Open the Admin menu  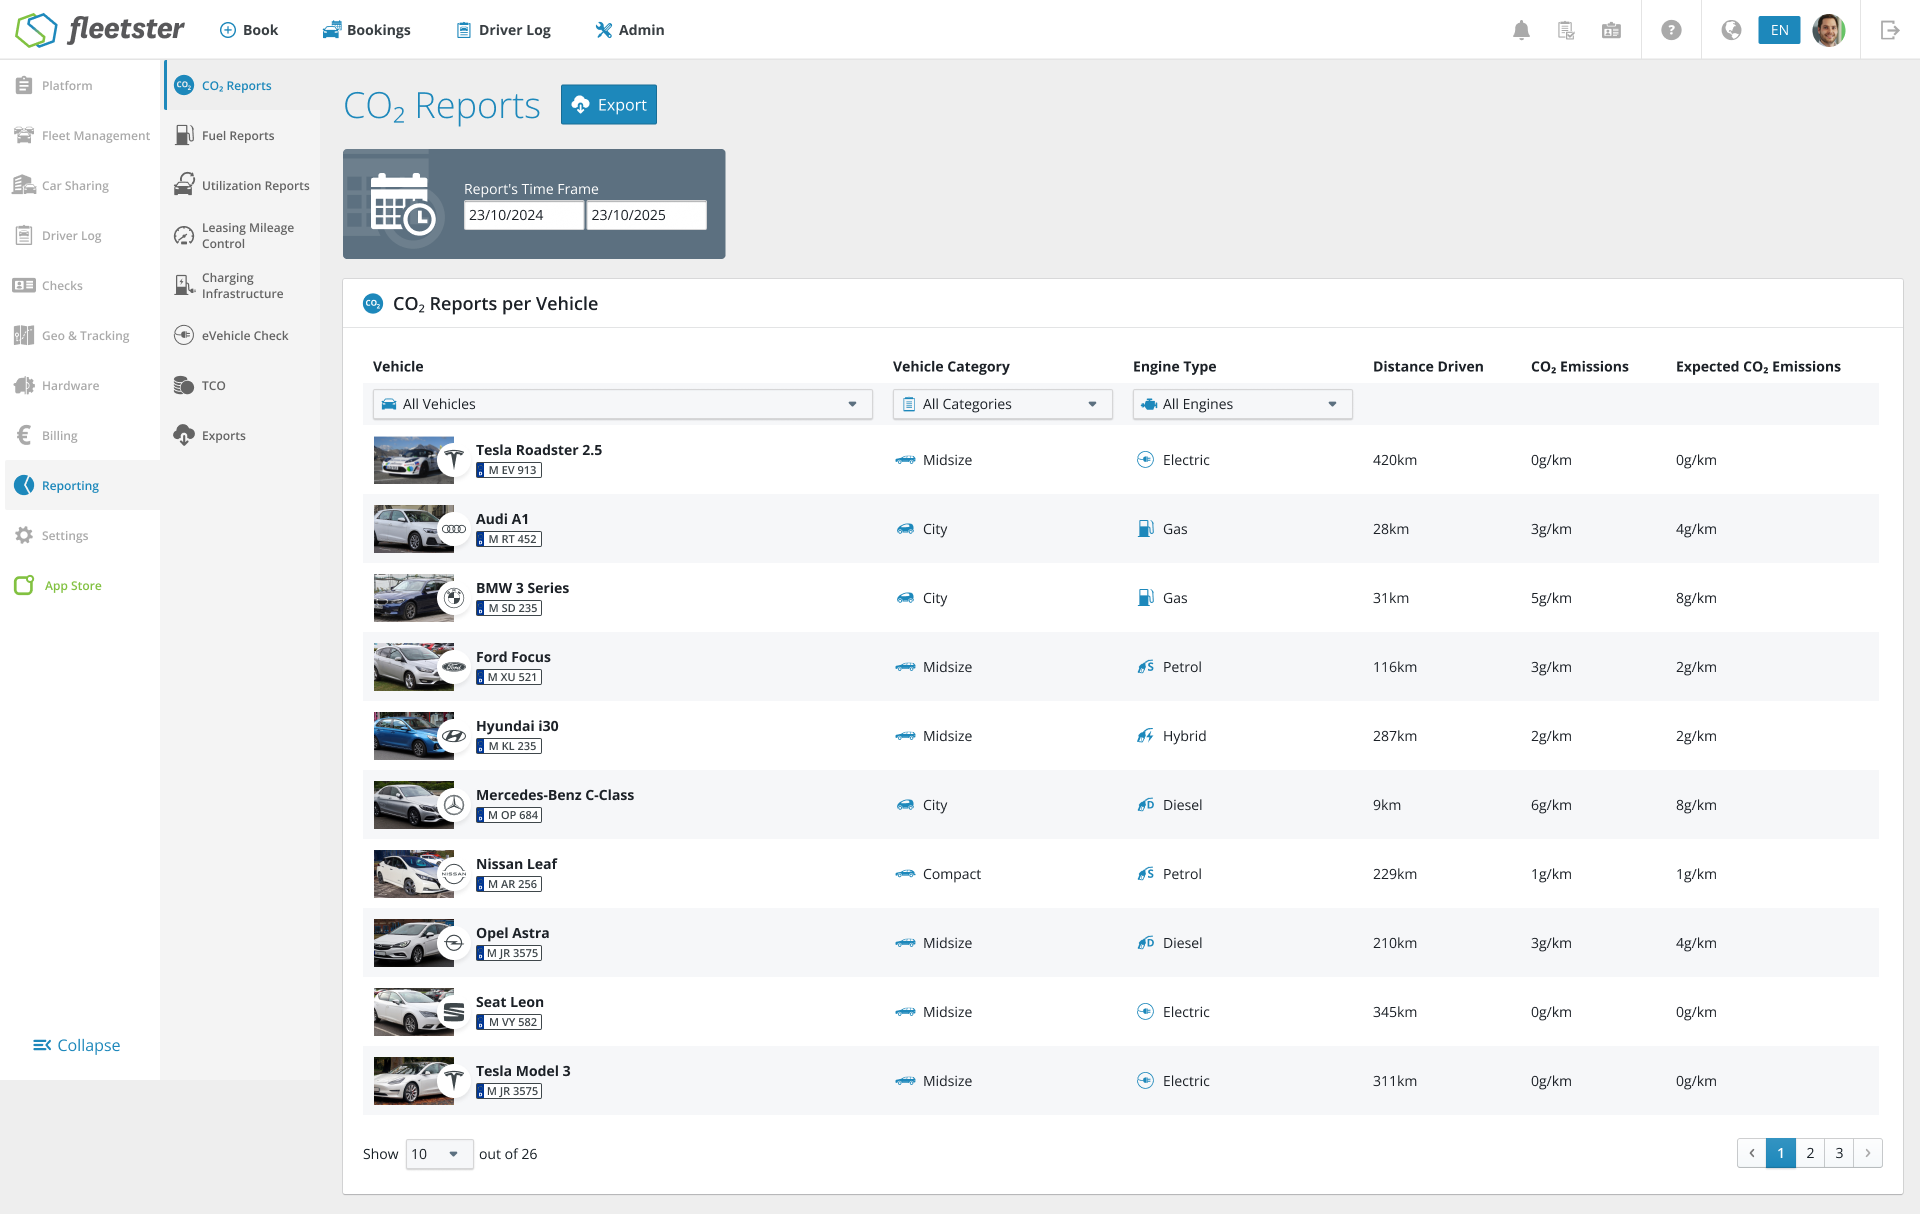click(x=629, y=30)
